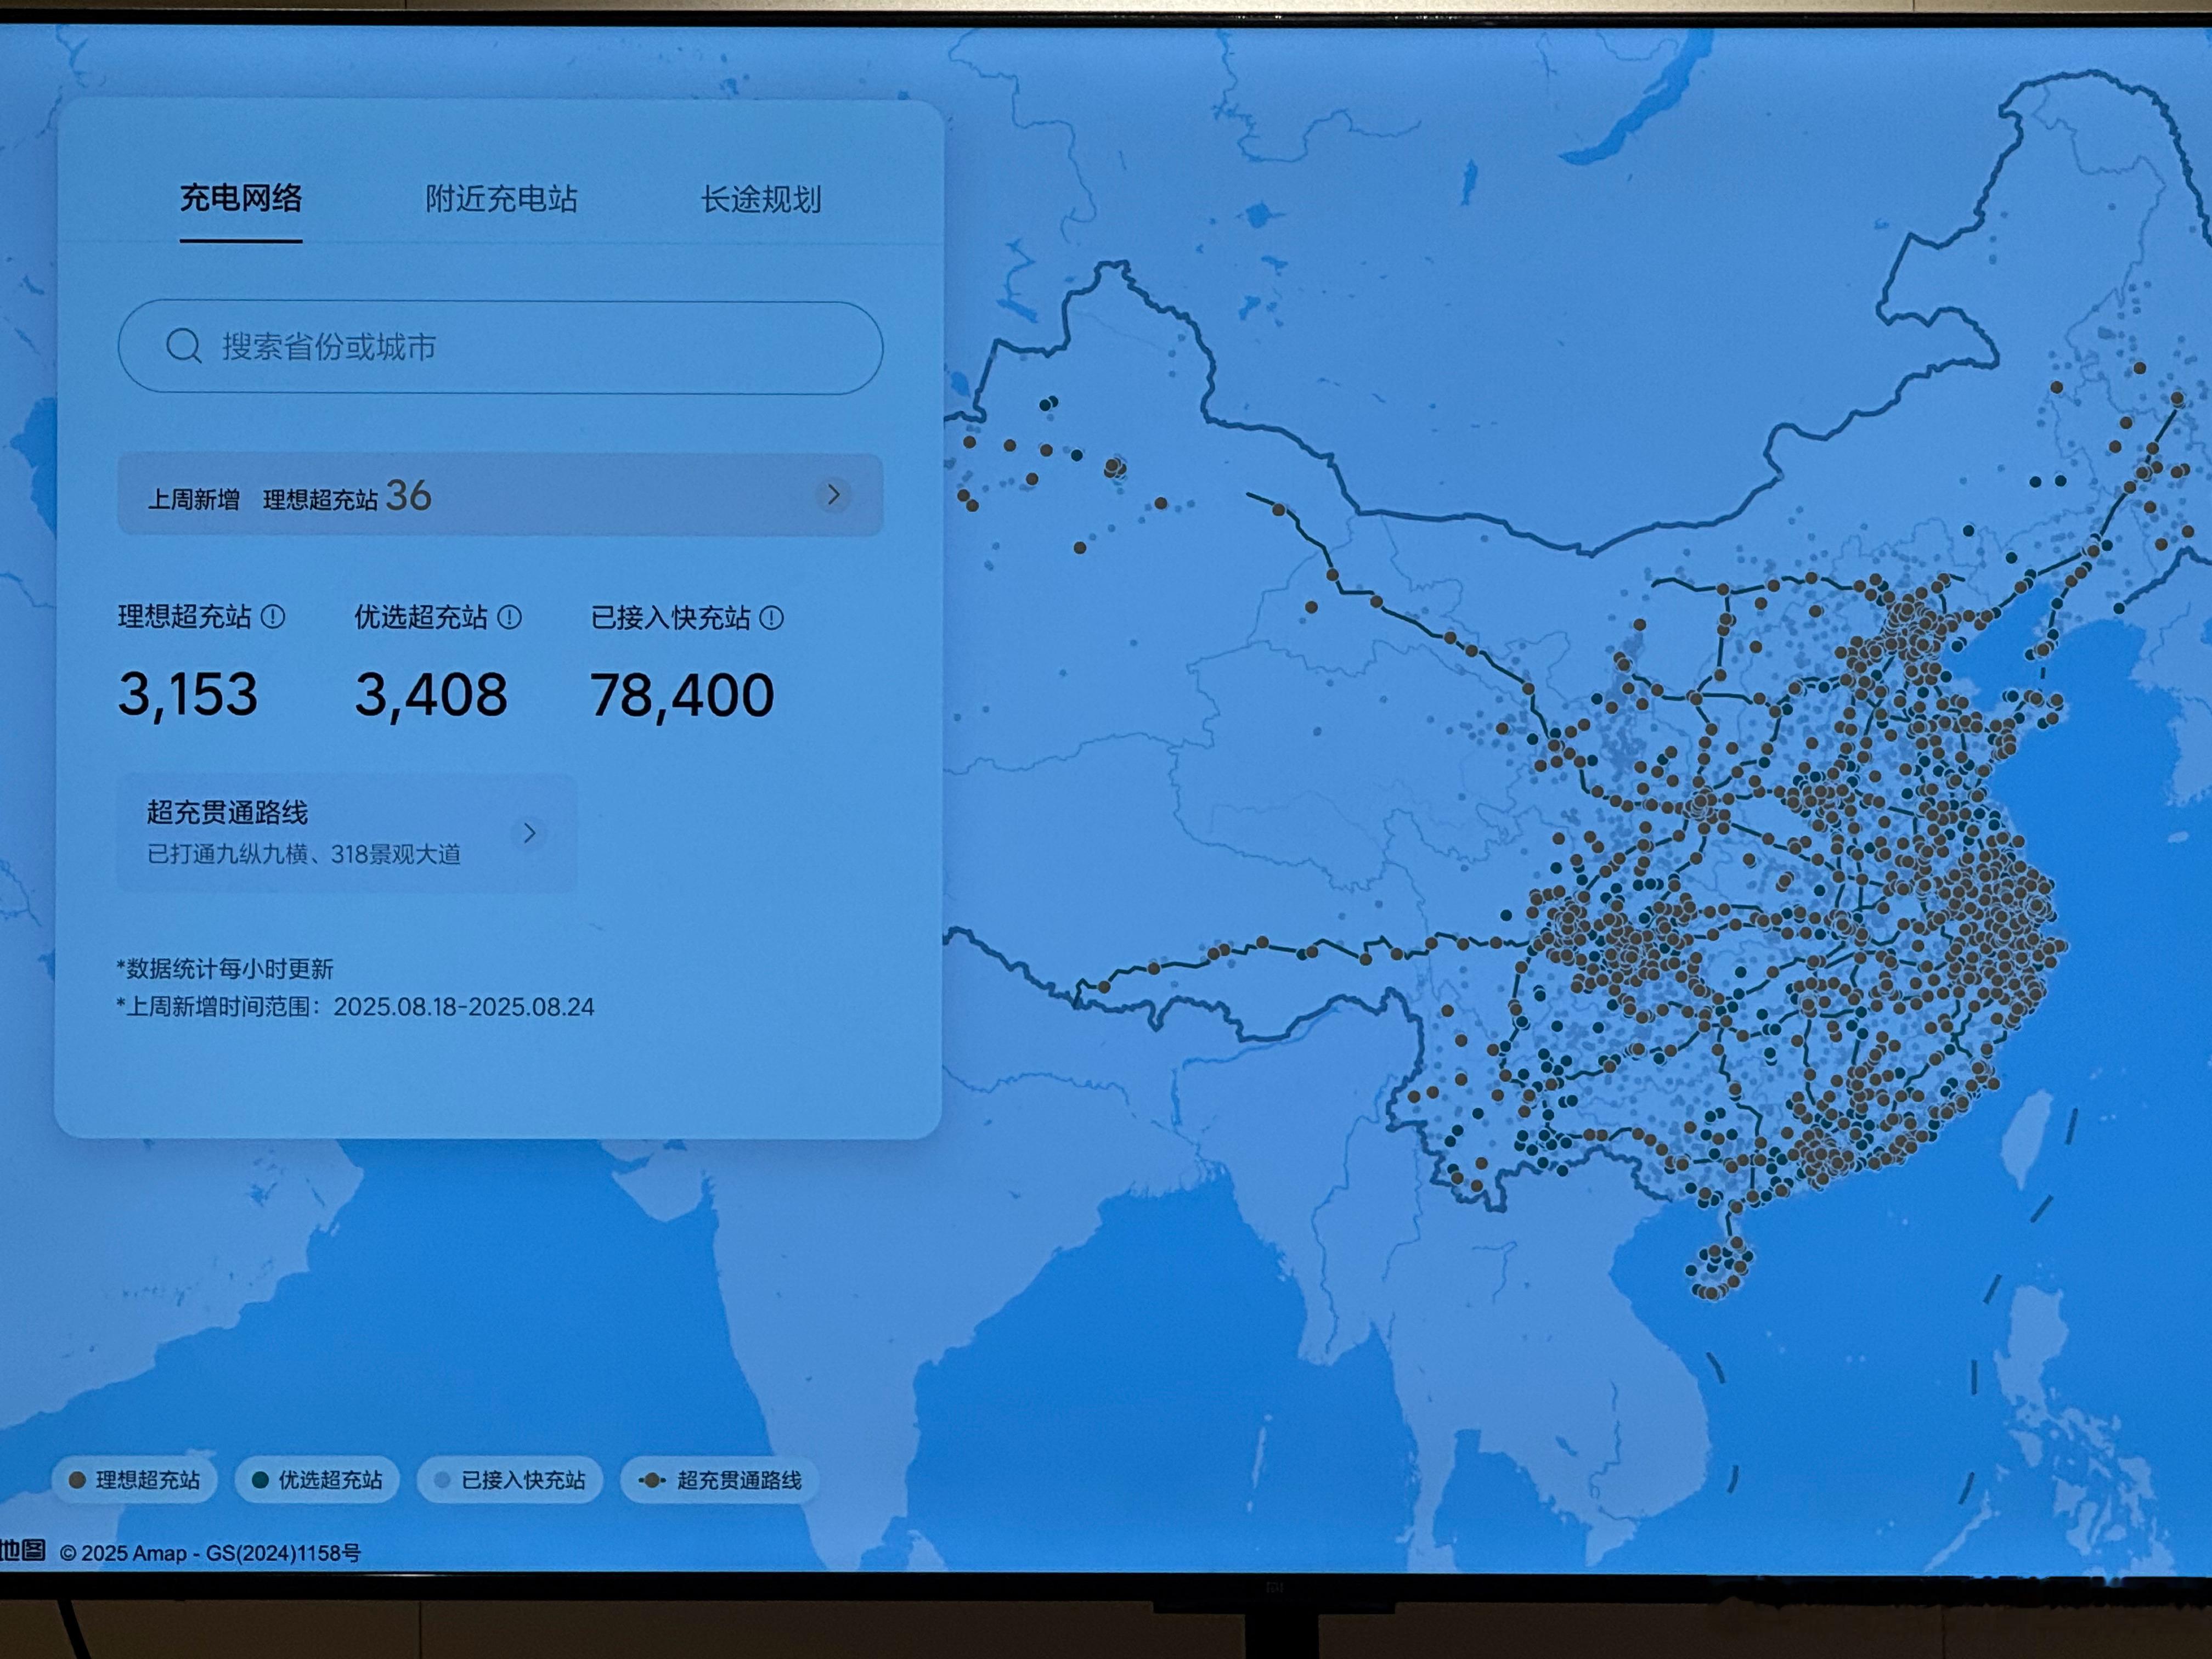Open the 超充贯通路线 card
Image resolution: width=2212 pixels, height=1659 pixels.
(347, 832)
